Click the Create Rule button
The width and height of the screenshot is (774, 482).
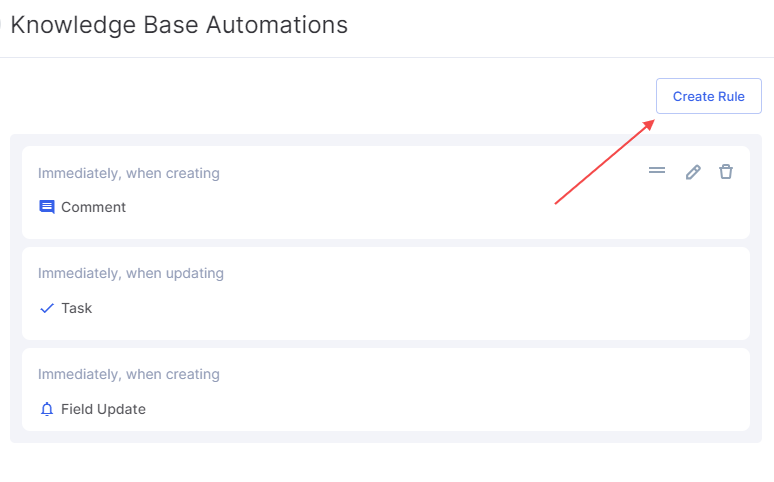click(x=708, y=96)
